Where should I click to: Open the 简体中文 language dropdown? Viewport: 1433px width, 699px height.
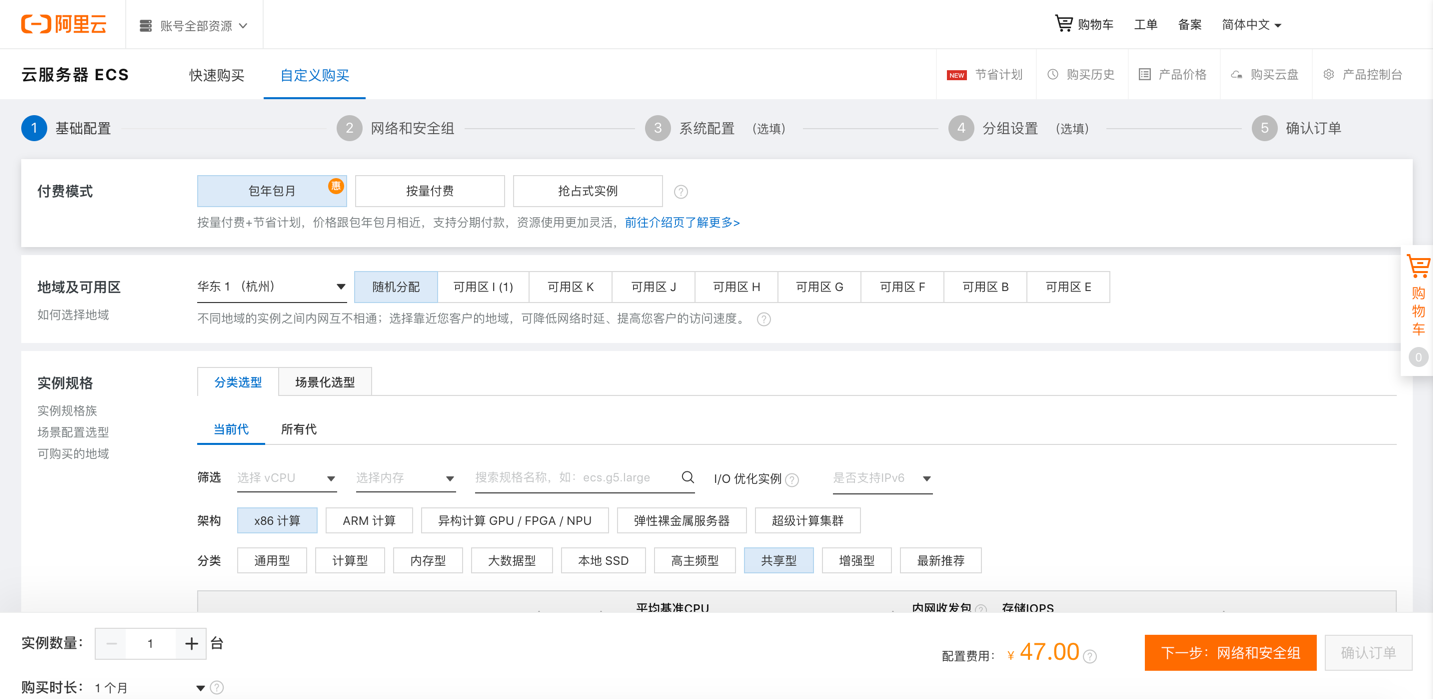[x=1251, y=25]
